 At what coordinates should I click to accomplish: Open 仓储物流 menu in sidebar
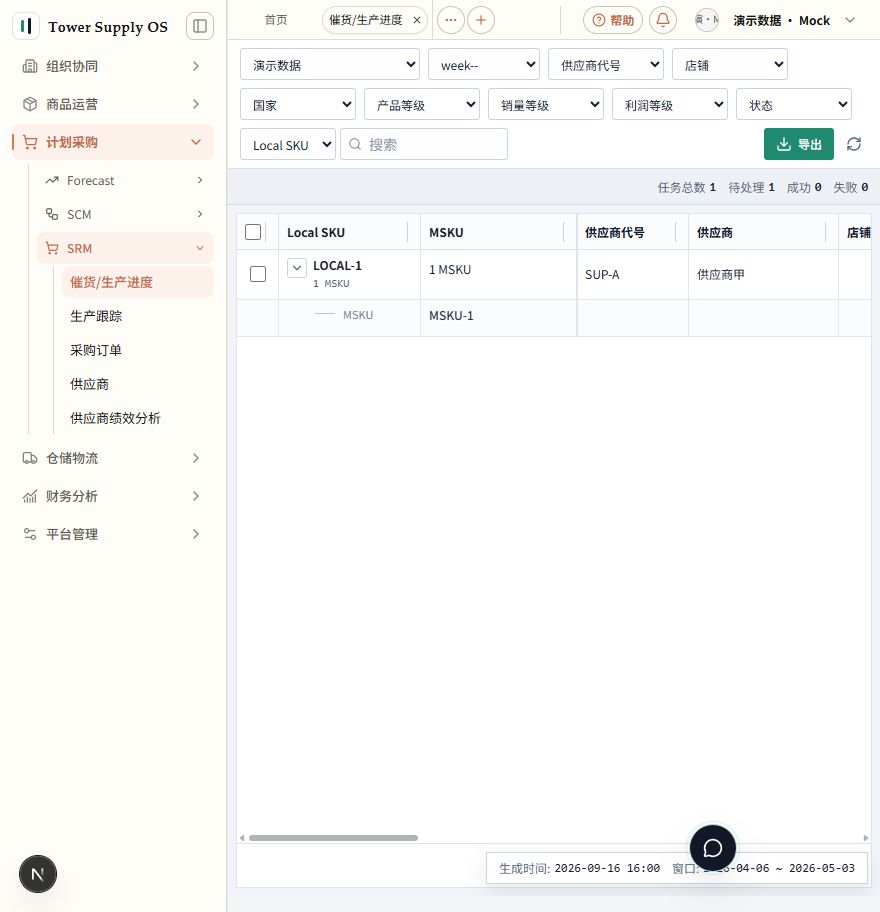point(113,458)
